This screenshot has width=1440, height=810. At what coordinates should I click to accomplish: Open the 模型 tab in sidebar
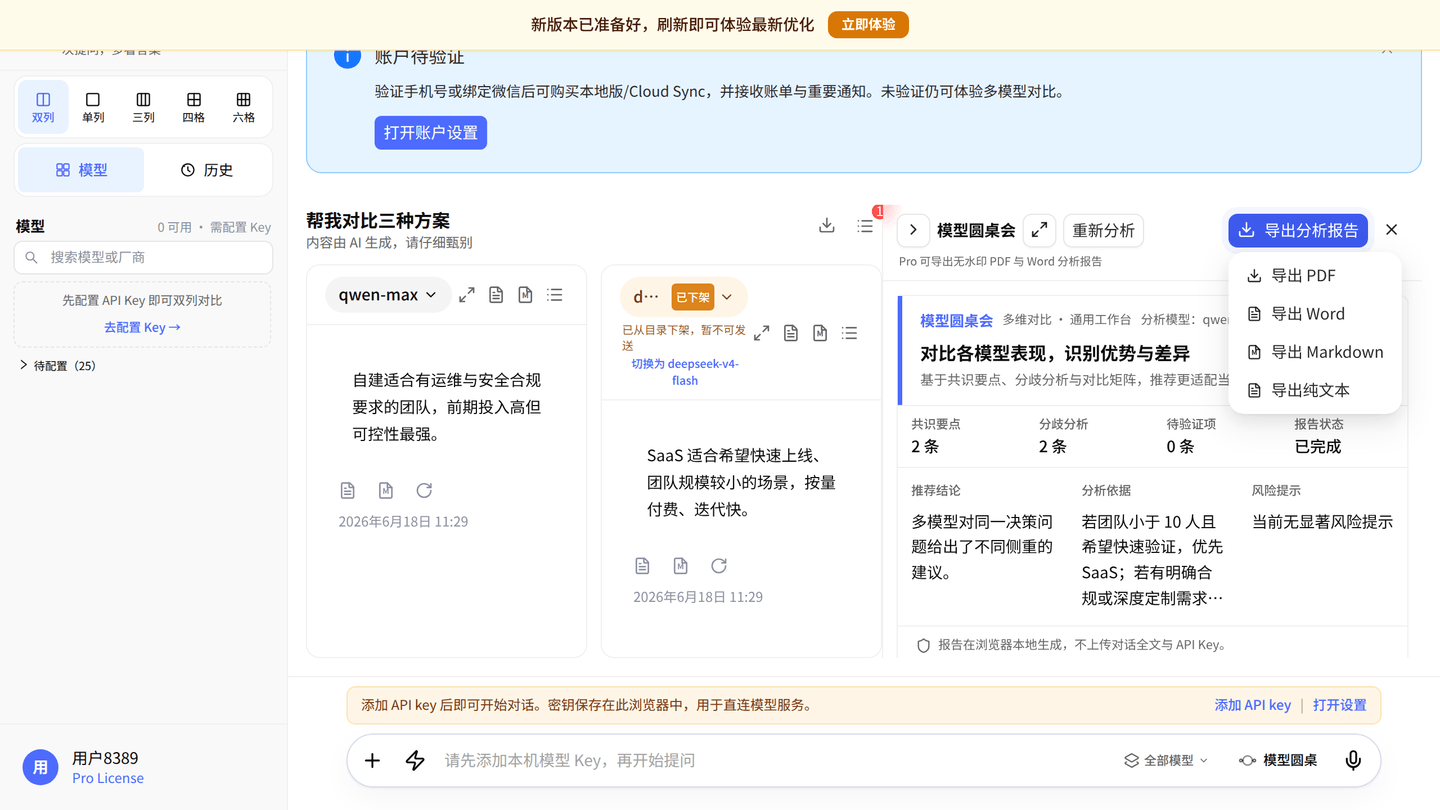pyautogui.click(x=81, y=170)
